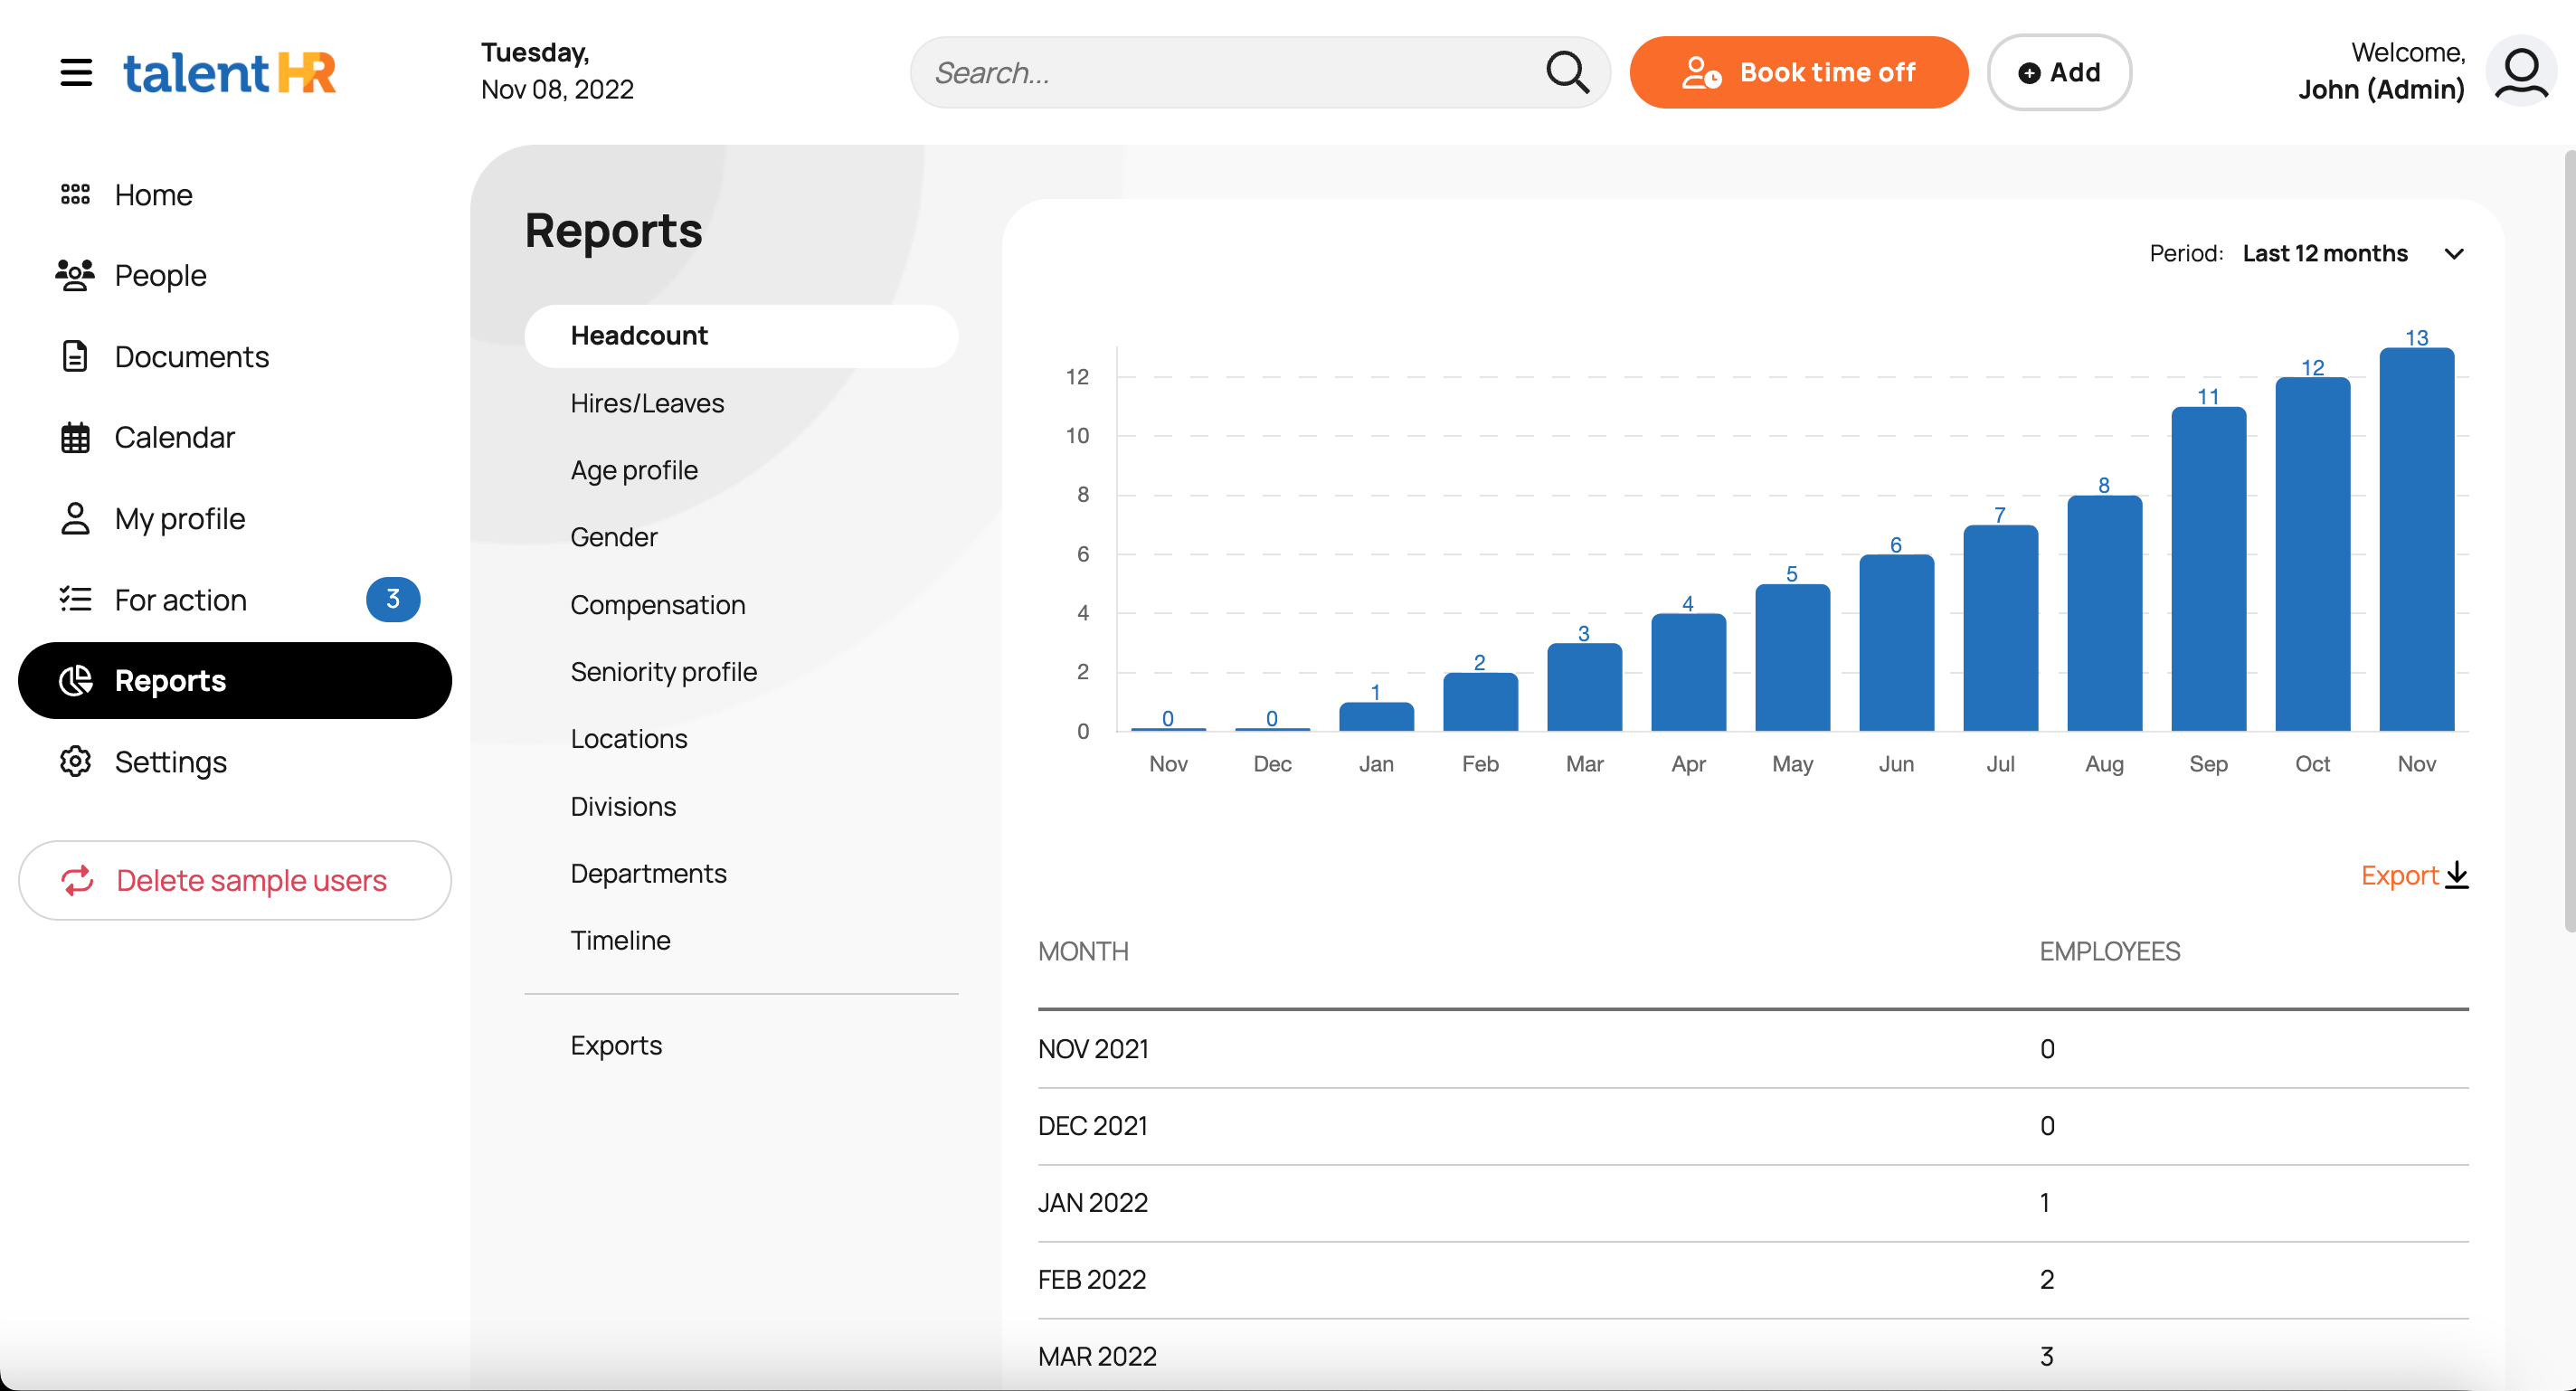Image resolution: width=2576 pixels, height=1391 pixels.
Task: Click the People group icon
Action: [x=75, y=275]
